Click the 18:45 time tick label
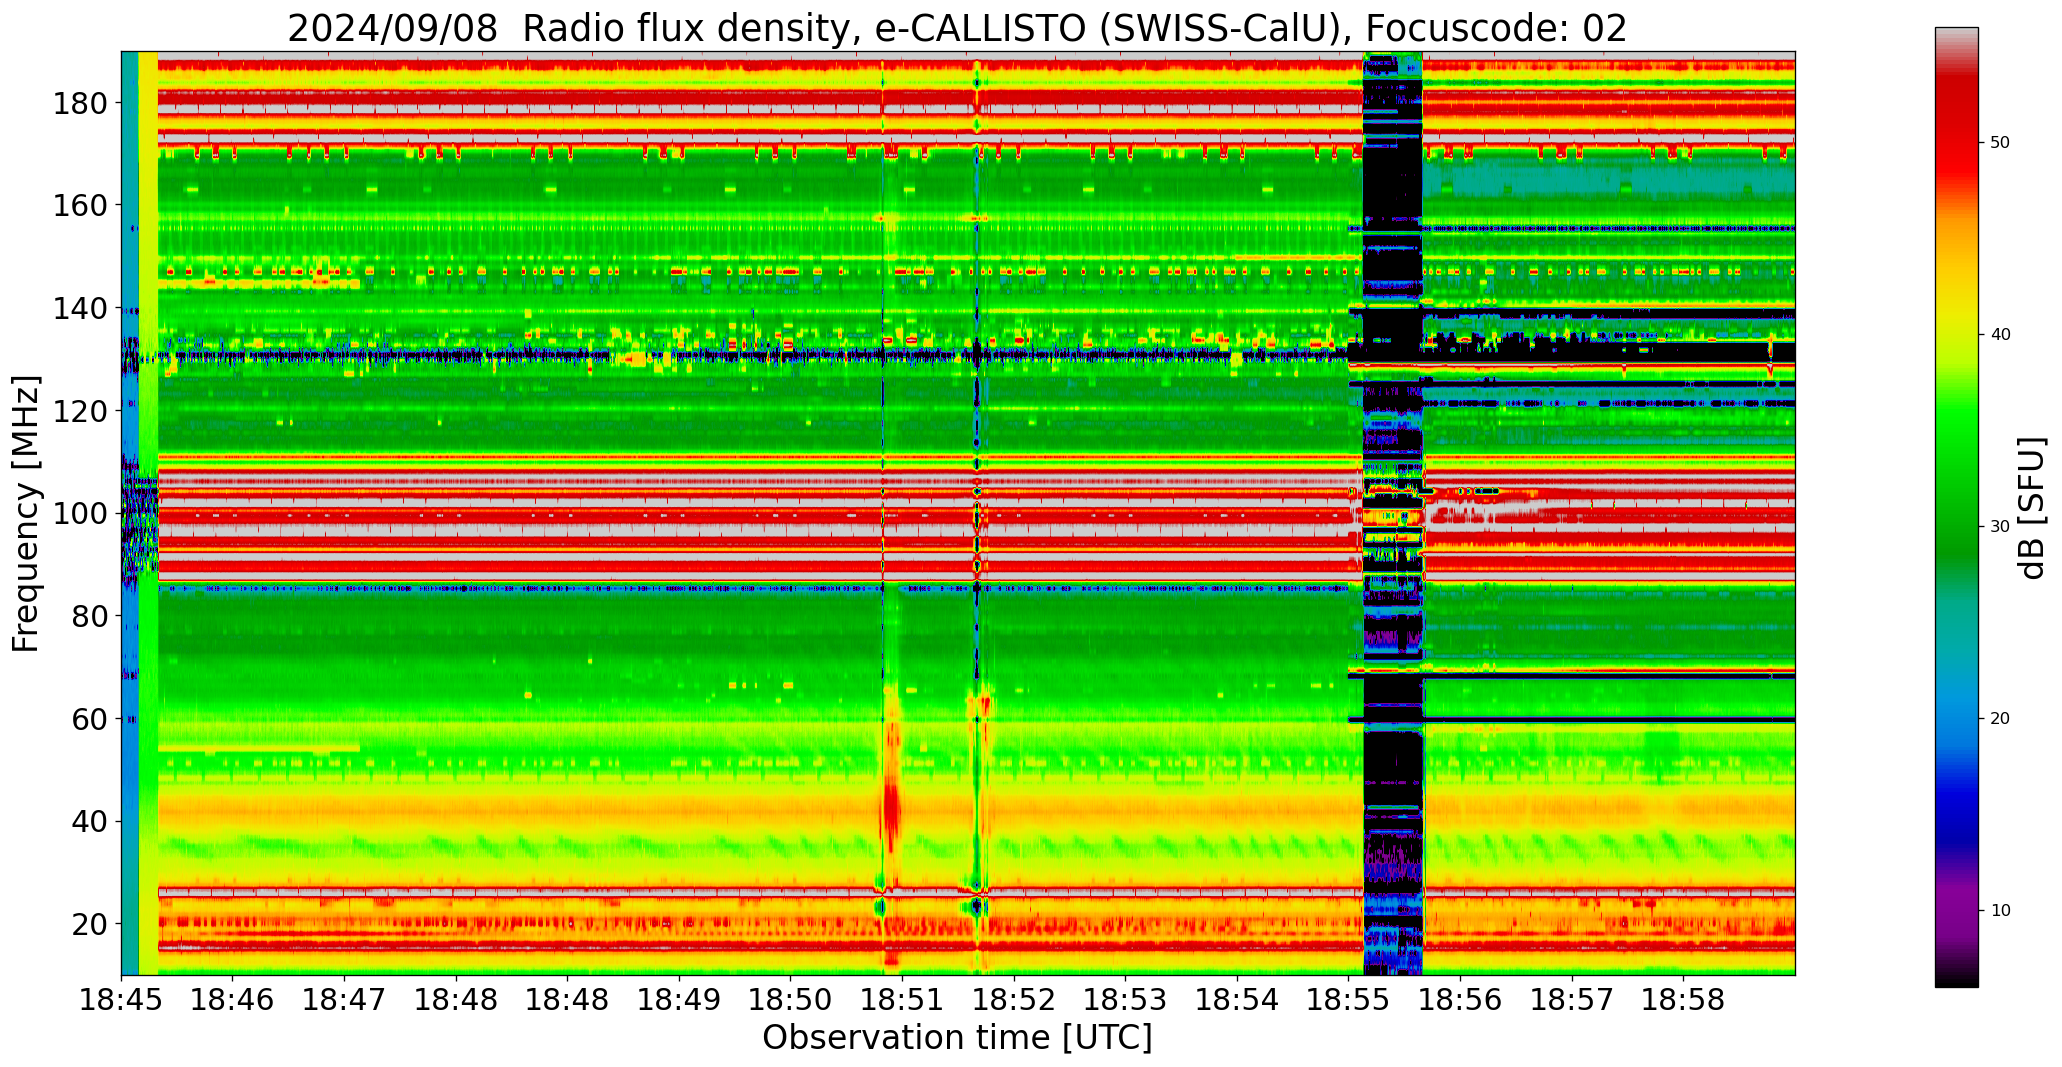 pyautogui.click(x=122, y=999)
